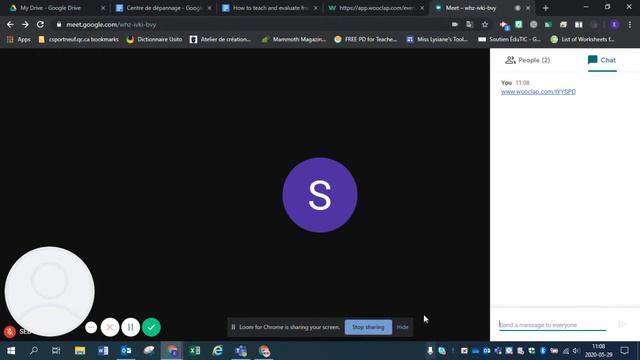Click the muted microphone indicator icon
Image resolution: width=640 pixels, height=360 pixels.
coord(10,331)
